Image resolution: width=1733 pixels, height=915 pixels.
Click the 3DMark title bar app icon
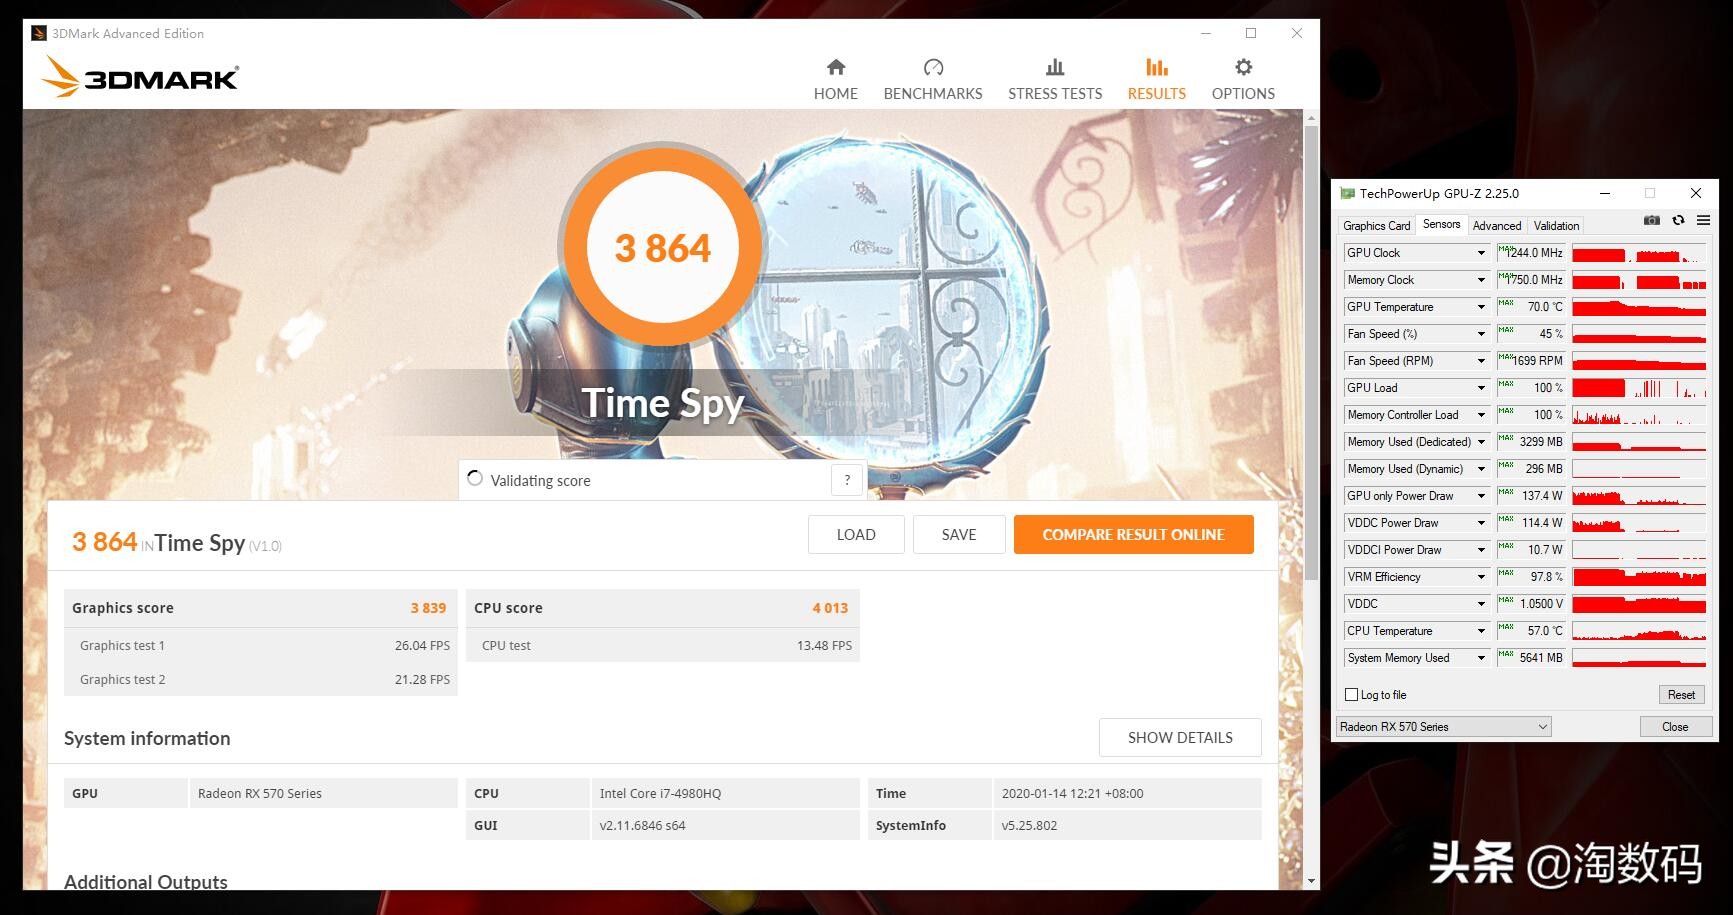(39, 33)
